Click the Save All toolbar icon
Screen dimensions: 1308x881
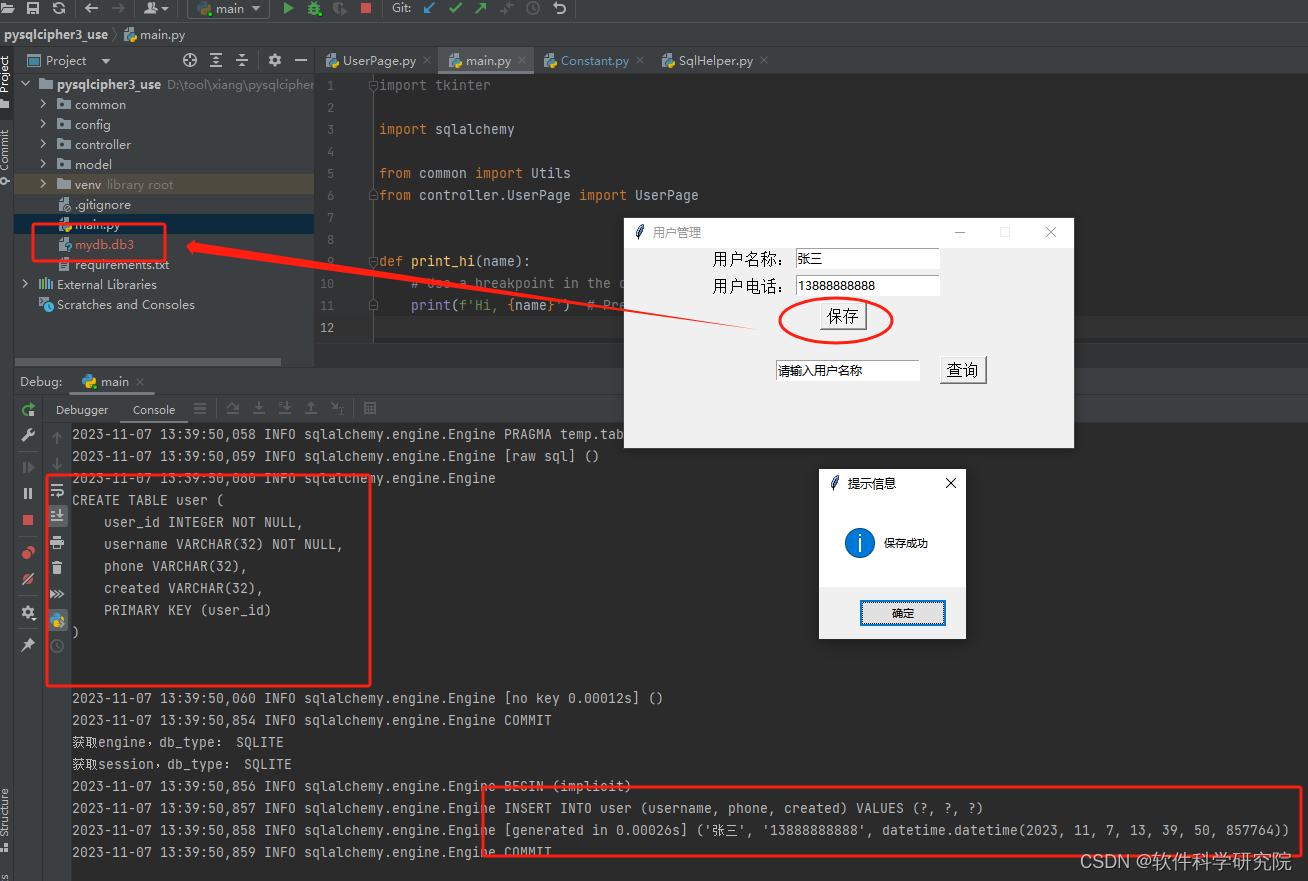click(x=33, y=8)
